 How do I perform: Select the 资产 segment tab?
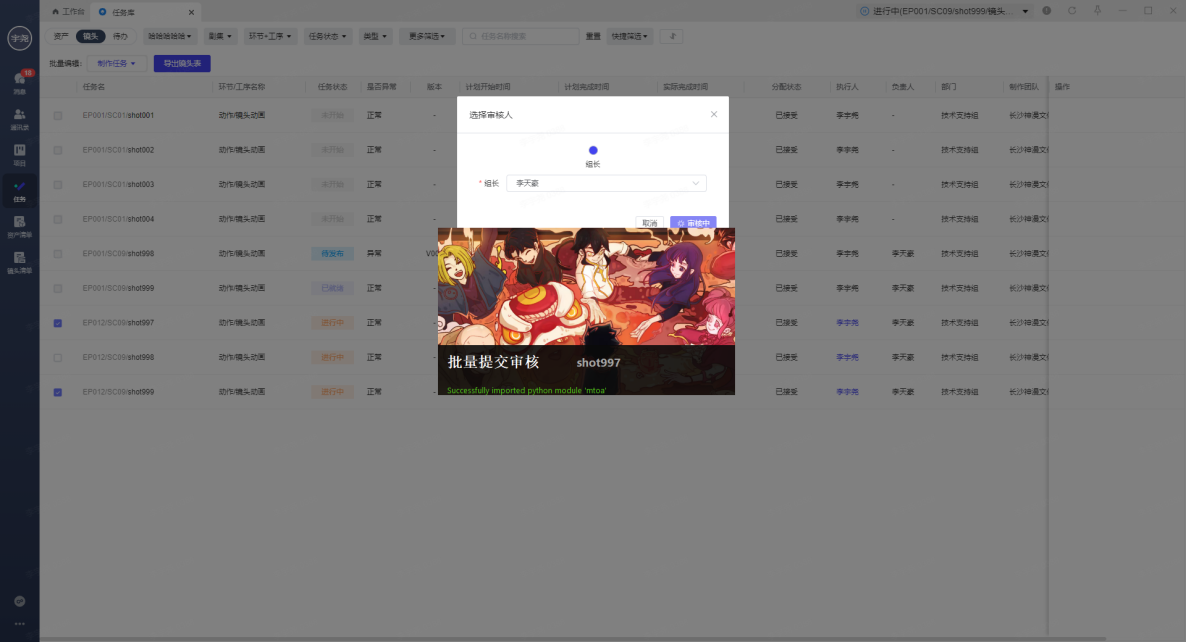[61, 36]
